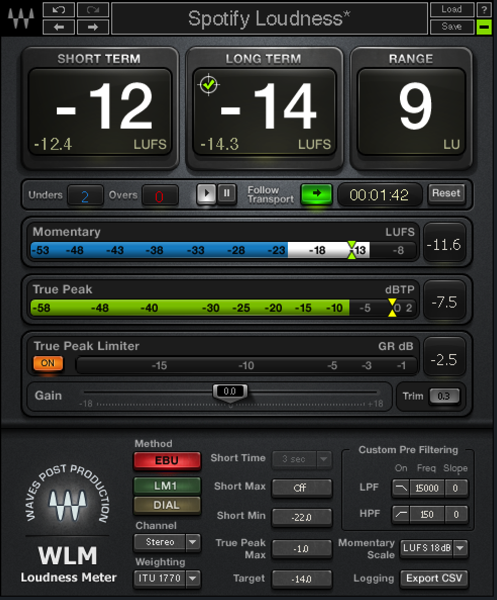The width and height of the screenshot is (497, 600).
Task: Click the Unders counter showing 2
Action: [85, 196]
